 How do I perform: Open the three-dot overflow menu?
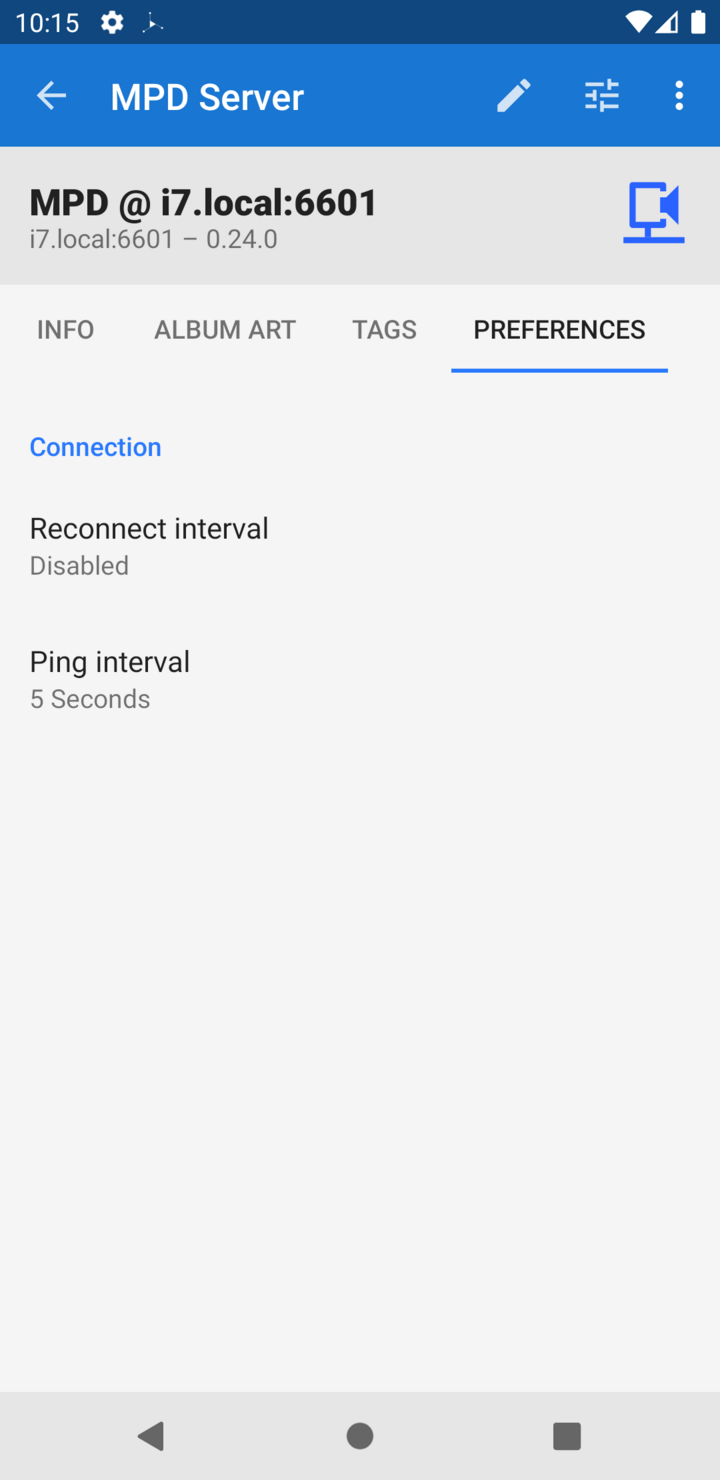679,96
